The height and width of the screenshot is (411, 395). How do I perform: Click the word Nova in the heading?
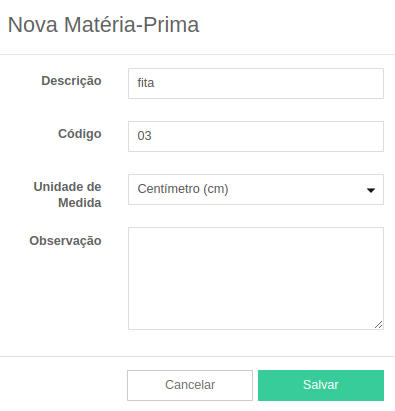(33, 25)
